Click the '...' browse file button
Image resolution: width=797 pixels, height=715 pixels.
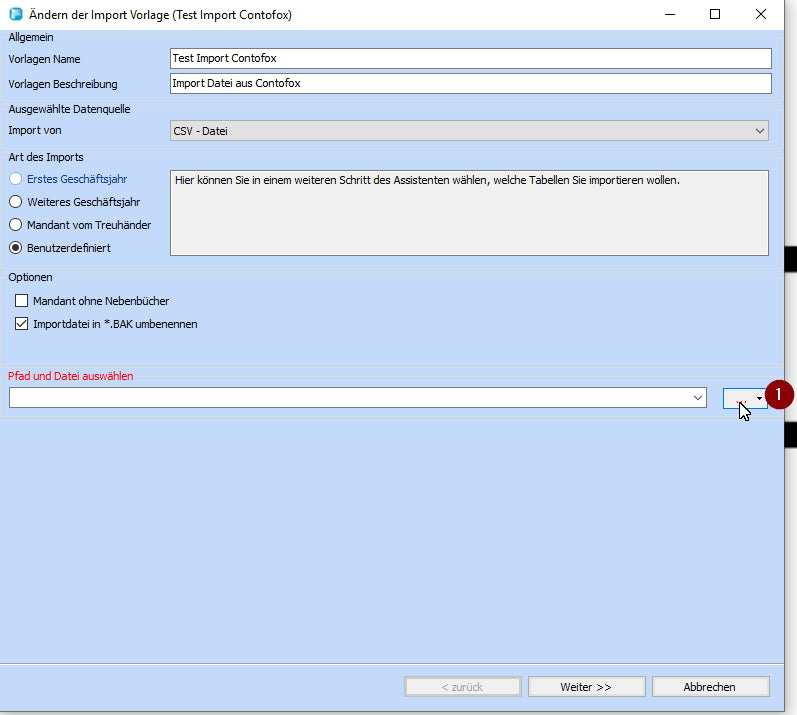(x=739, y=398)
